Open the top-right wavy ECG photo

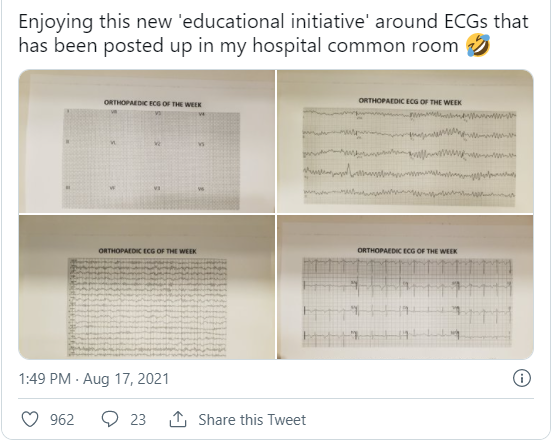coord(405,142)
